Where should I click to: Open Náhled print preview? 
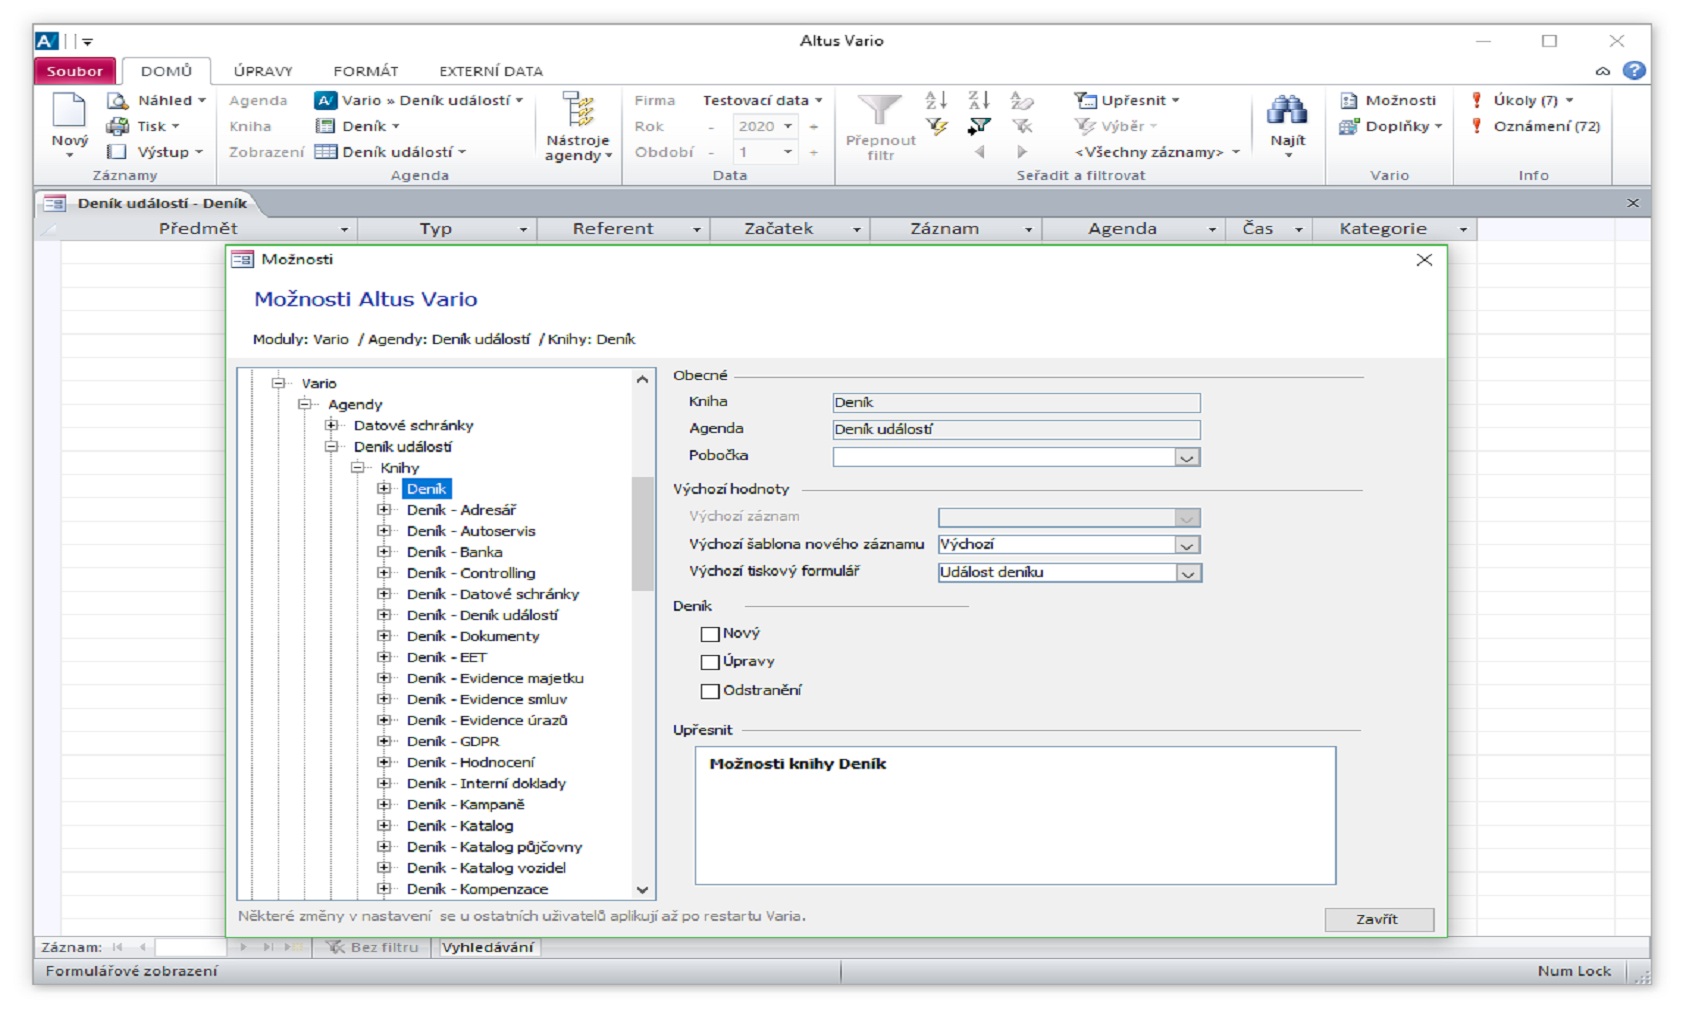click(x=155, y=100)
